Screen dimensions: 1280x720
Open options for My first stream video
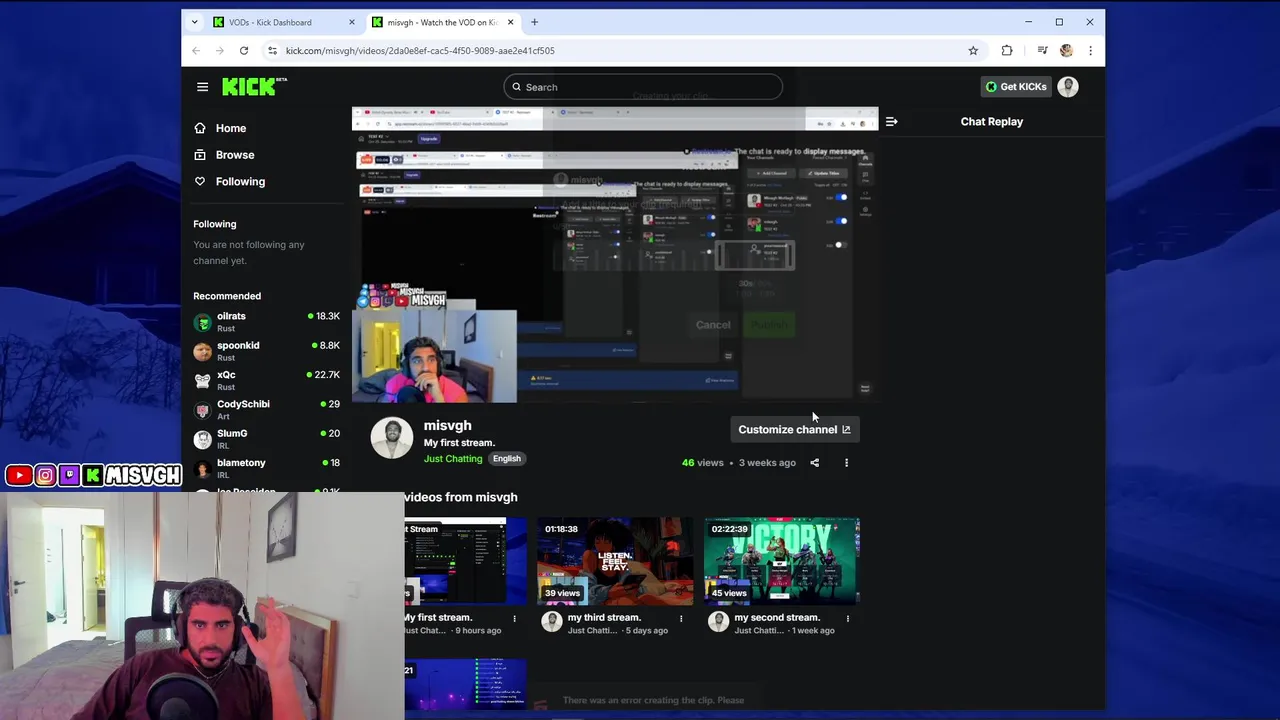pos(514,619)
